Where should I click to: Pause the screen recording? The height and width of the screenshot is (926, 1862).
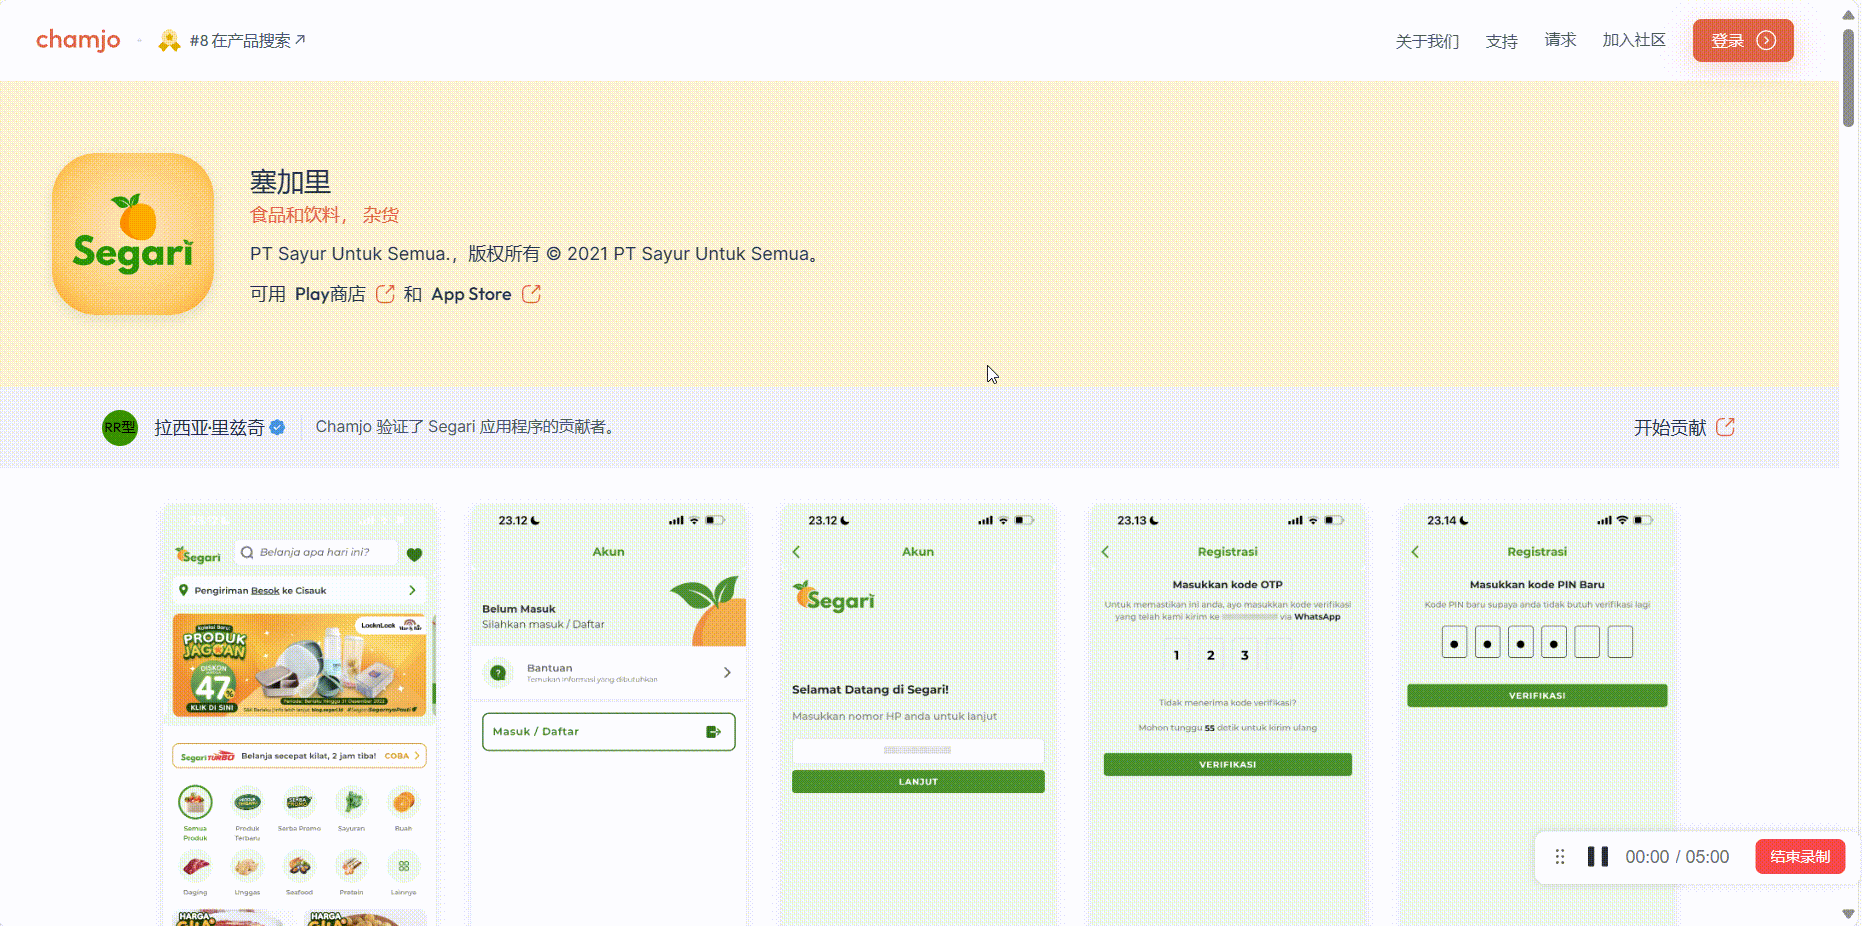point(1598,857)
